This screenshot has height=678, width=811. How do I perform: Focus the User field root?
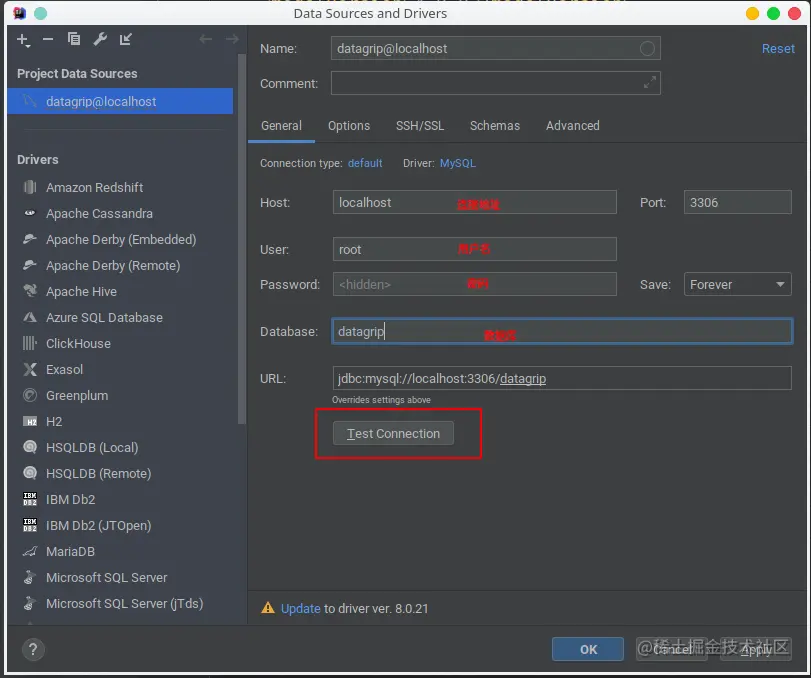pyautogui.click(x=475, y=250)
